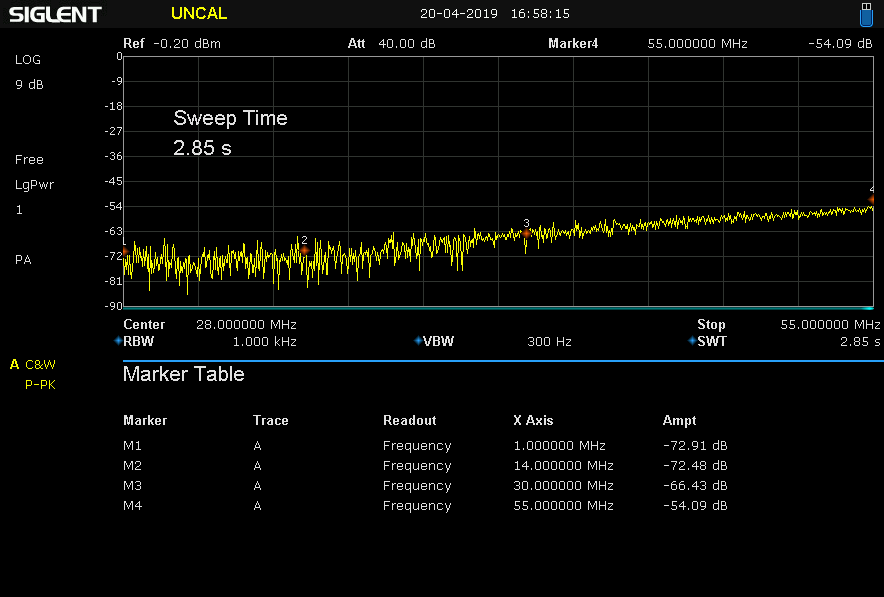
Task: Click the -18 label on the Y axis
Action: pyautogui.click(x=113, y=107)
